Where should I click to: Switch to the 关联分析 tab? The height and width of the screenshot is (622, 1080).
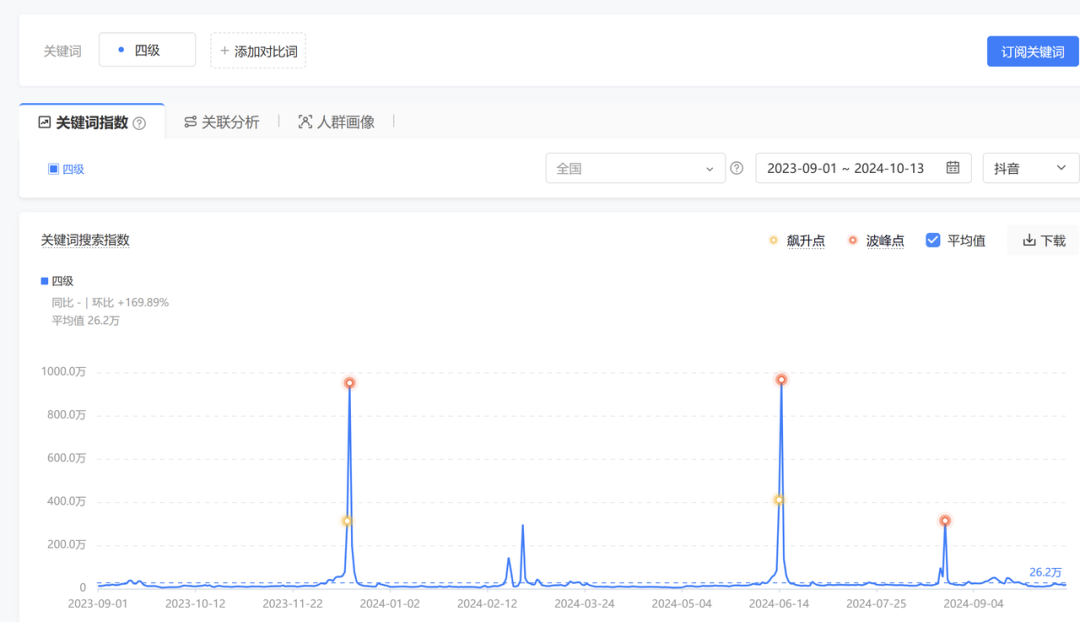(229, 121)
